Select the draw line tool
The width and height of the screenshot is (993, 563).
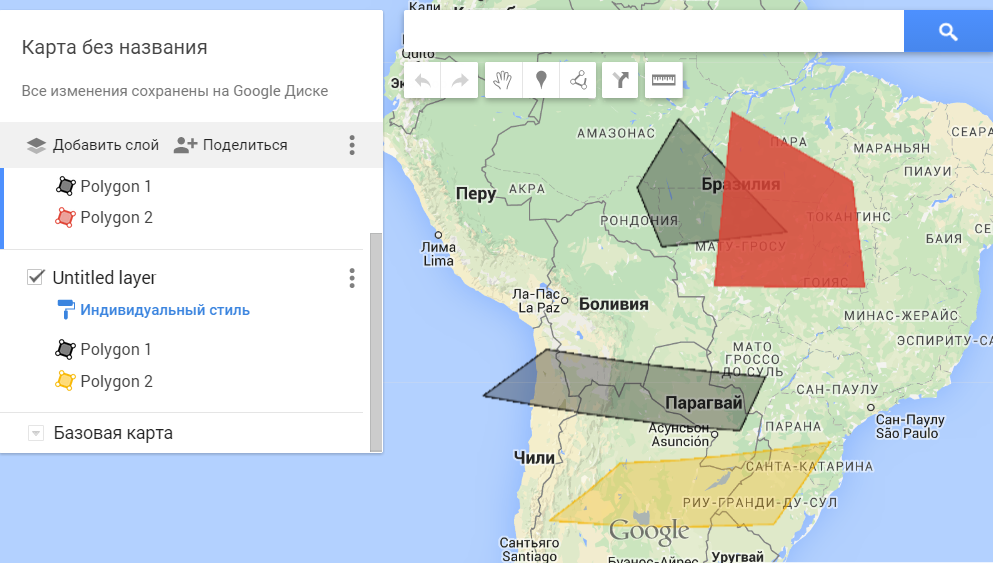578,80
